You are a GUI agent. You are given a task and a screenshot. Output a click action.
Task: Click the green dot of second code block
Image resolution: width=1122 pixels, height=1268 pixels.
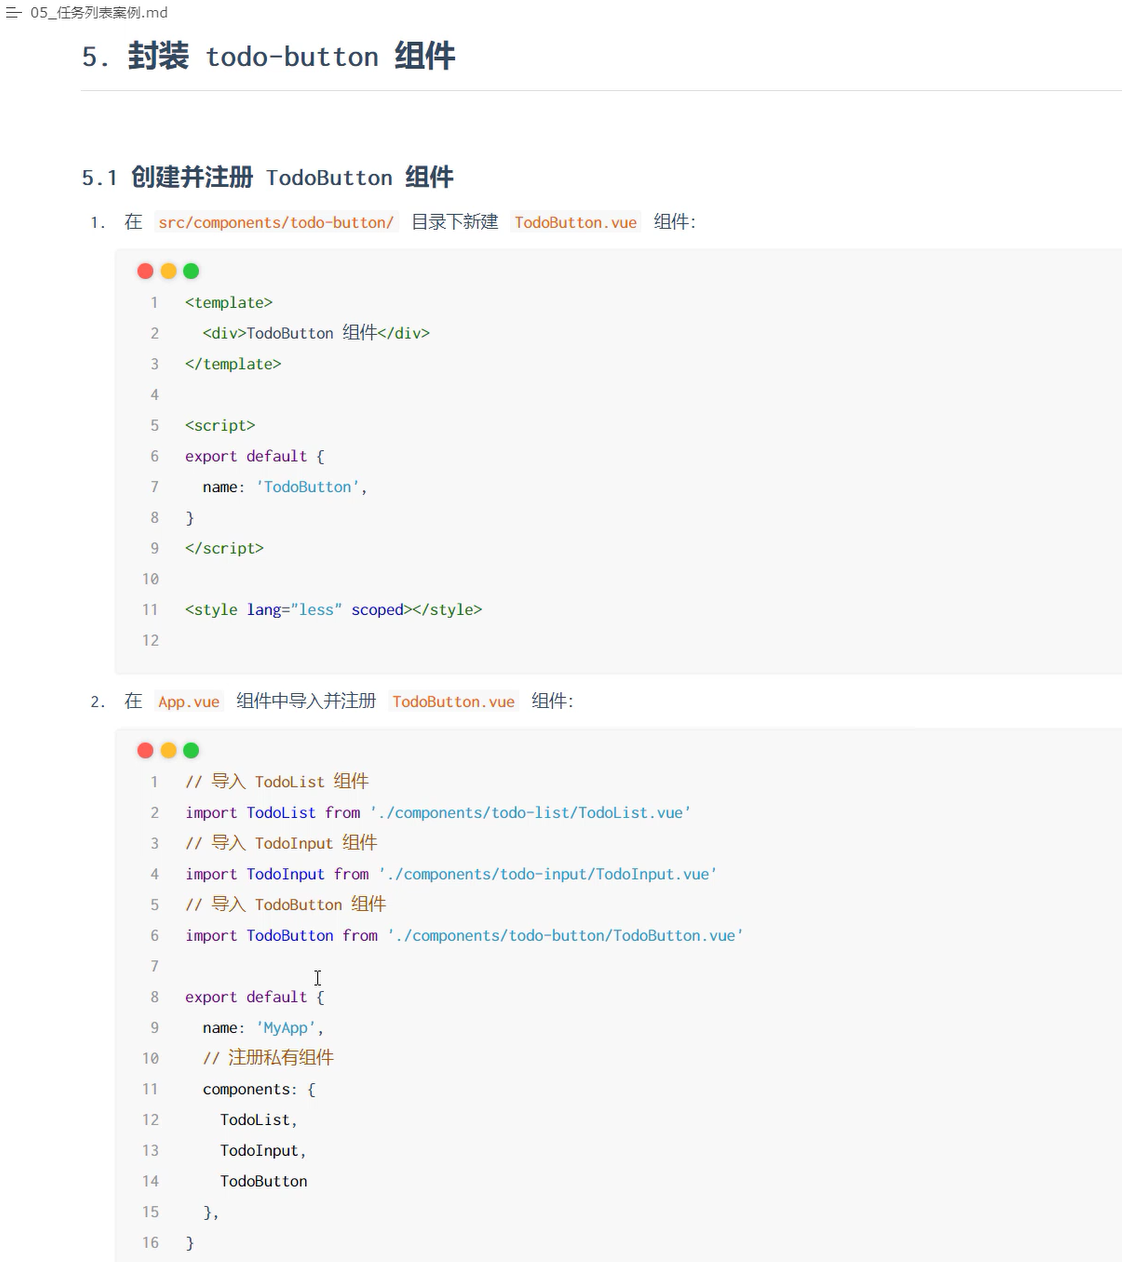(x=191, y=750)
